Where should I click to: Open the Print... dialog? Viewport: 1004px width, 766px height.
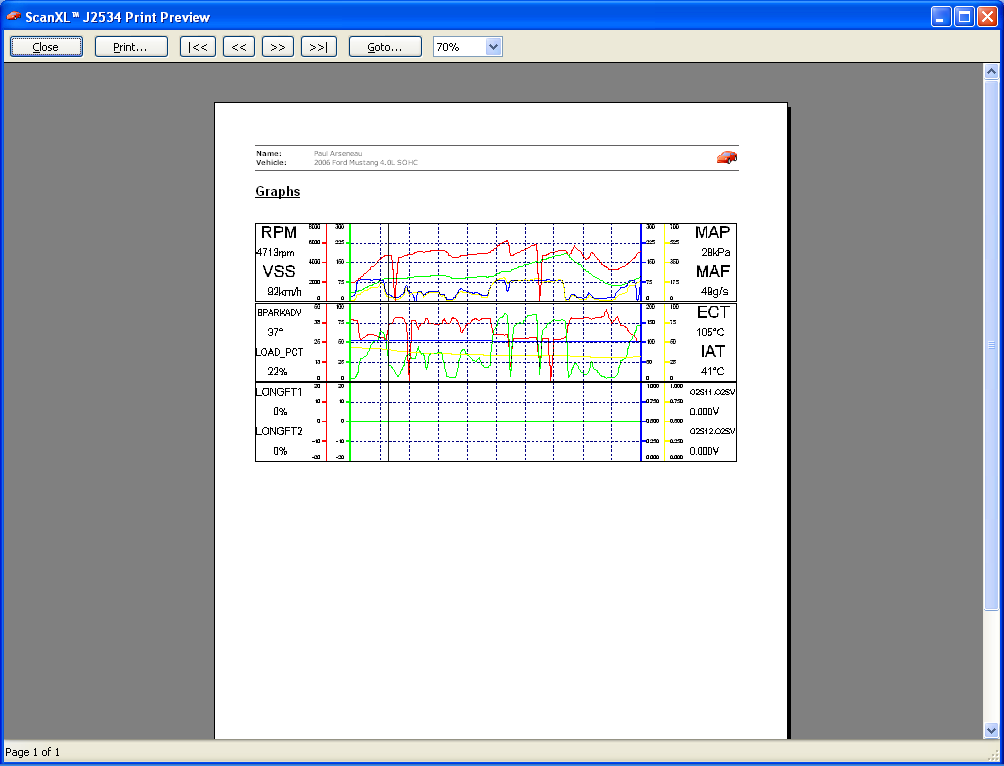pos(131,47)
